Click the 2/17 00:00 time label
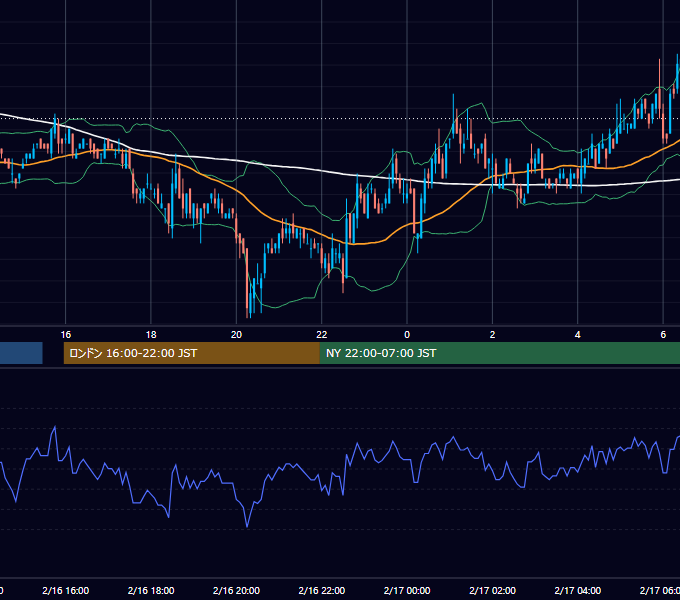Image resolution: width=680 pixels, height=600 pixels. point(407,590)
